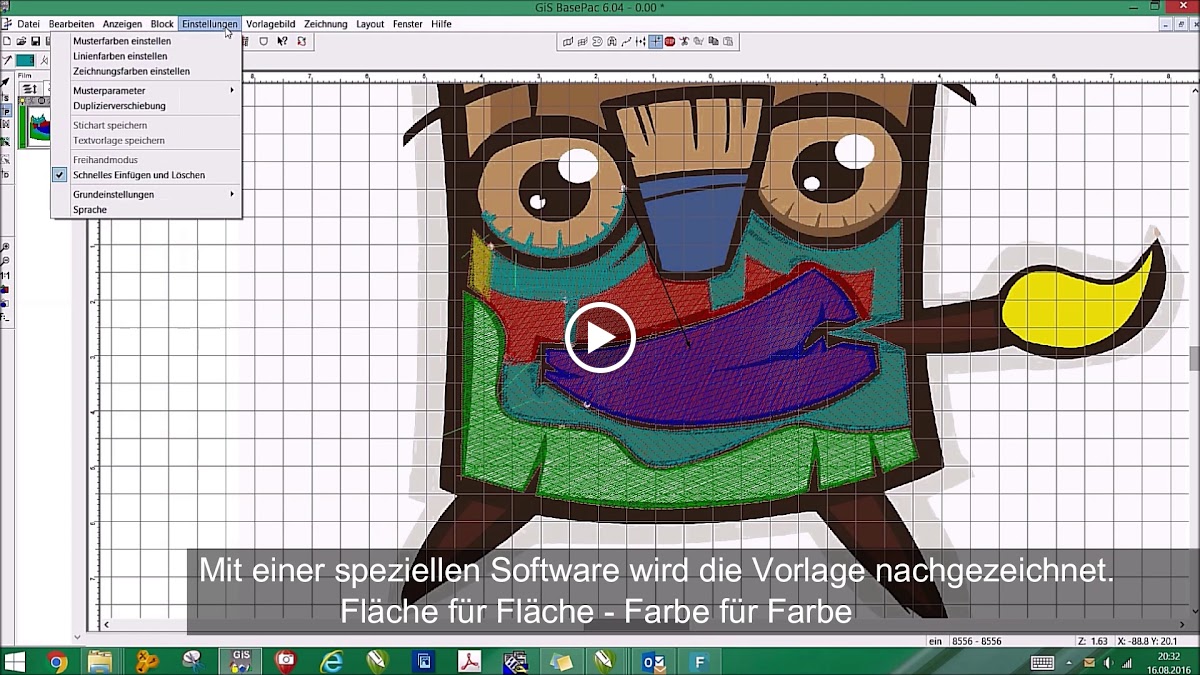Click the paste clipboard icon in center toolbar
This screenshot has width=1200, height=675.
pyautogui.click(x=728, y=42)
